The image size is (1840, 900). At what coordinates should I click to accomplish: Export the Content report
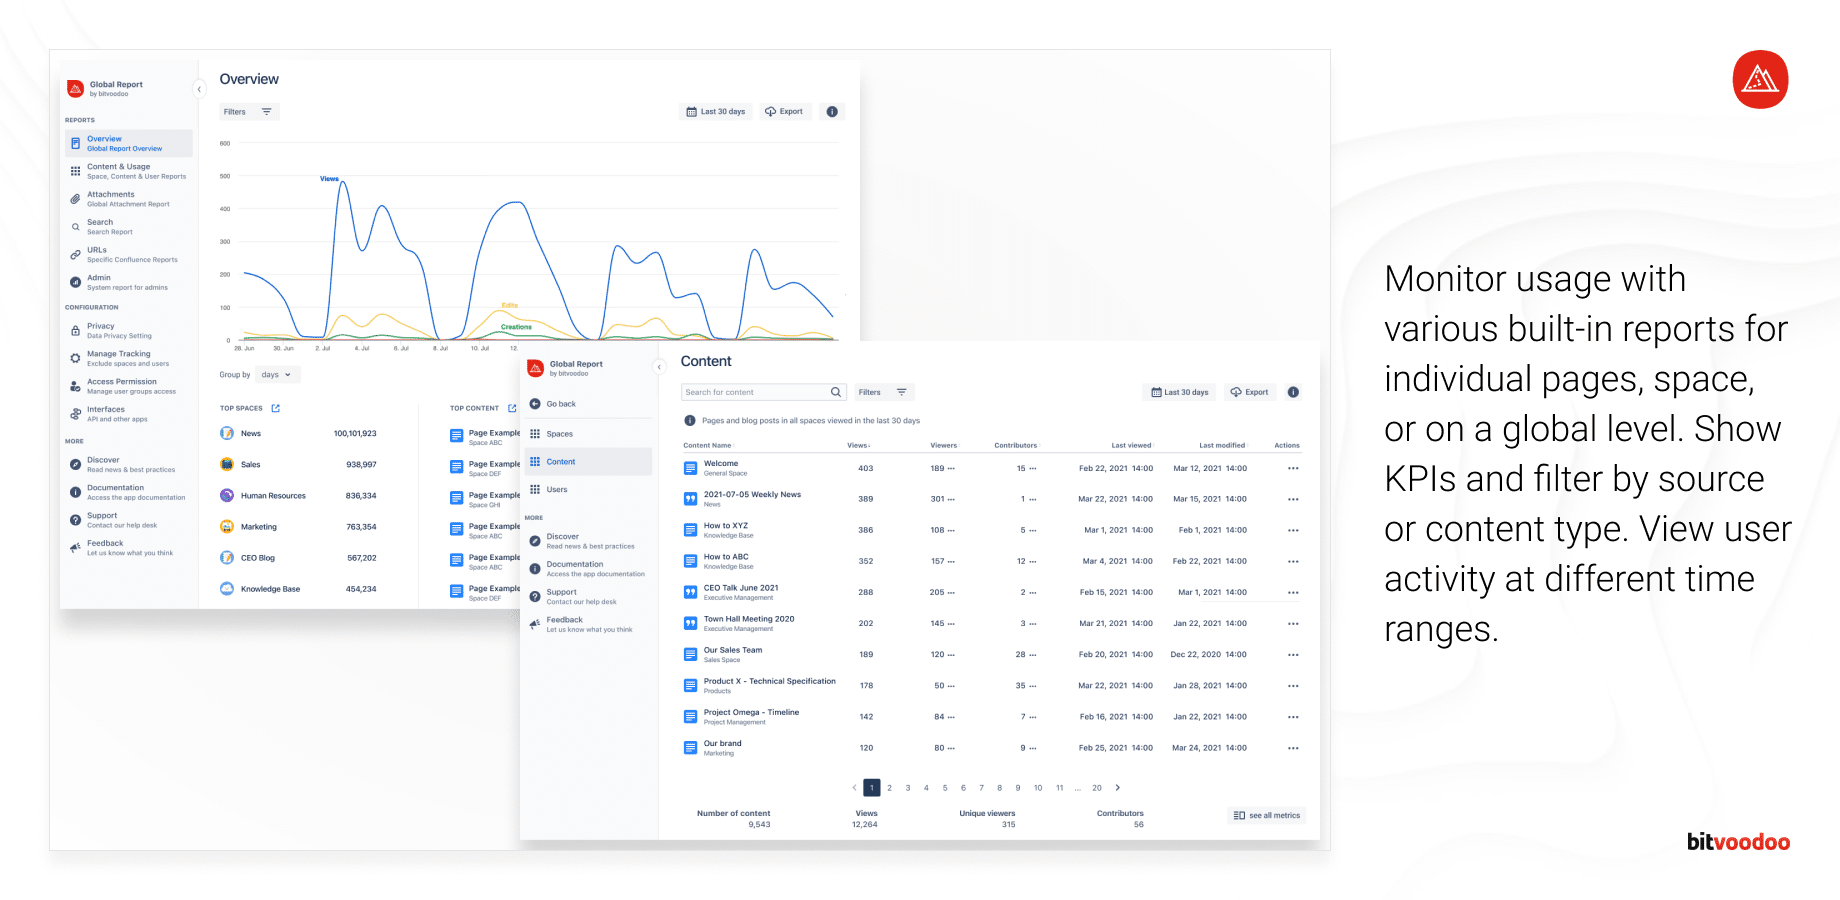[1249, 391]
